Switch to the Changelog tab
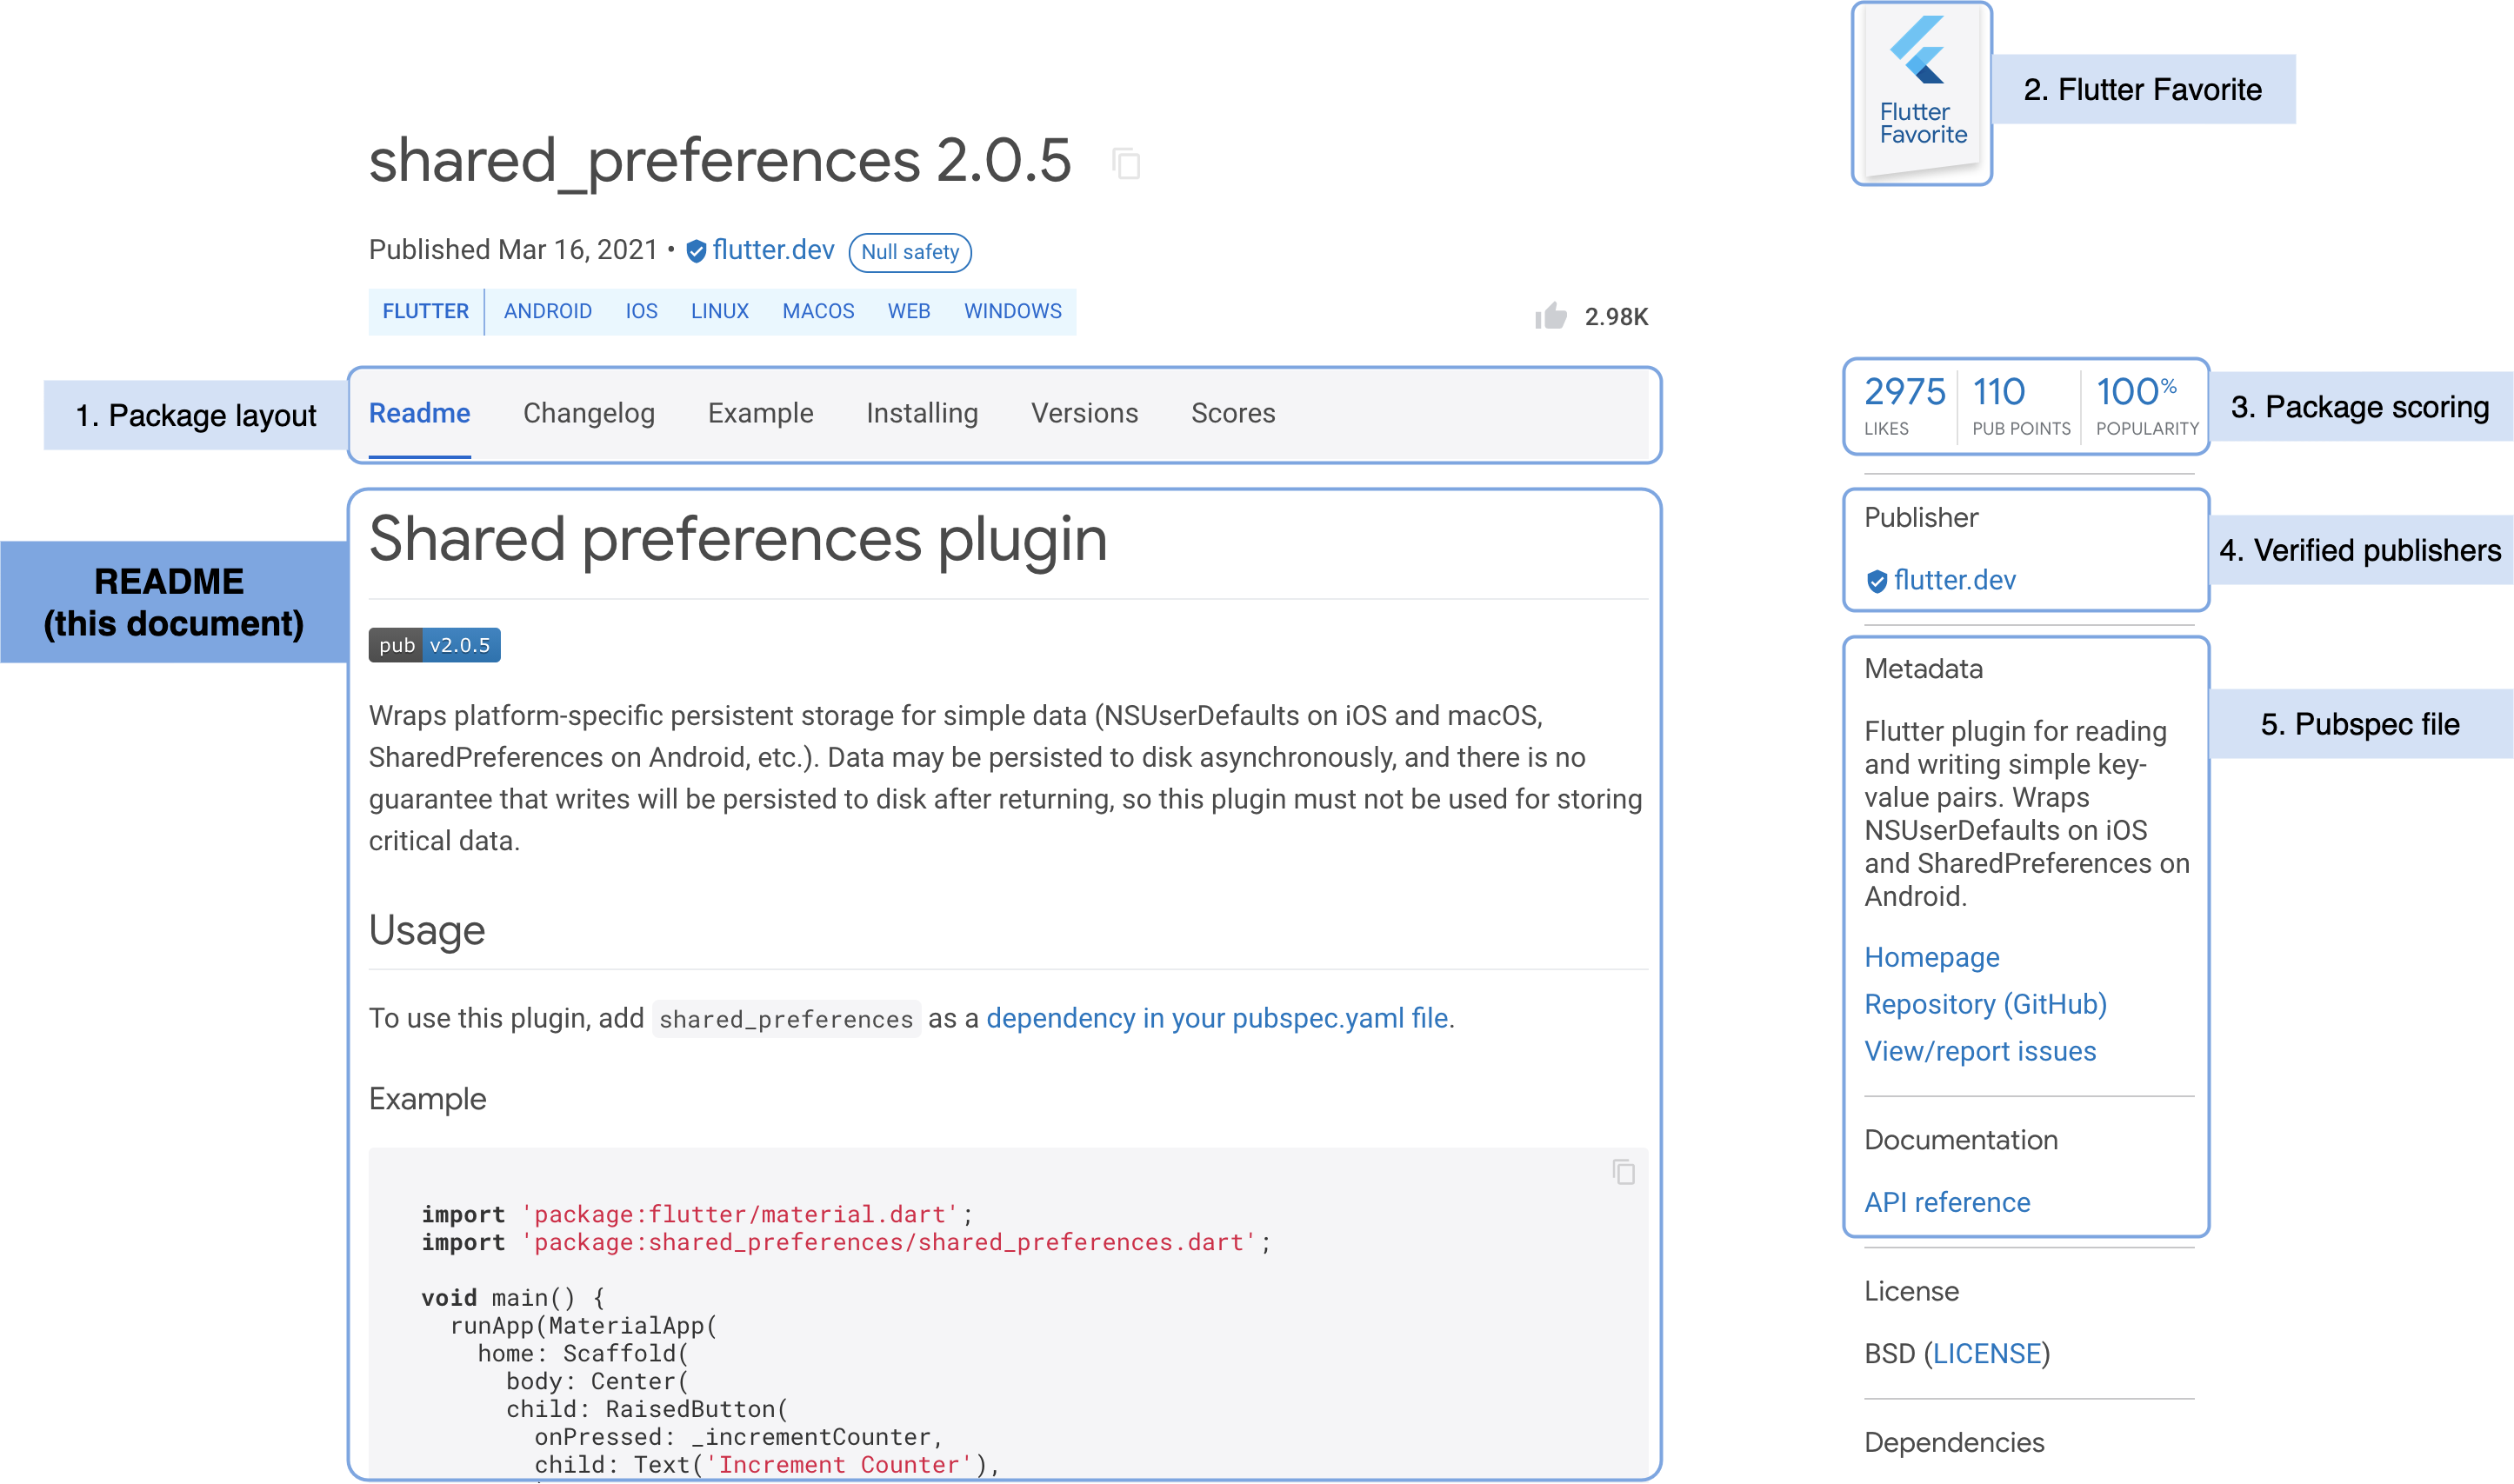 (588, 413)
